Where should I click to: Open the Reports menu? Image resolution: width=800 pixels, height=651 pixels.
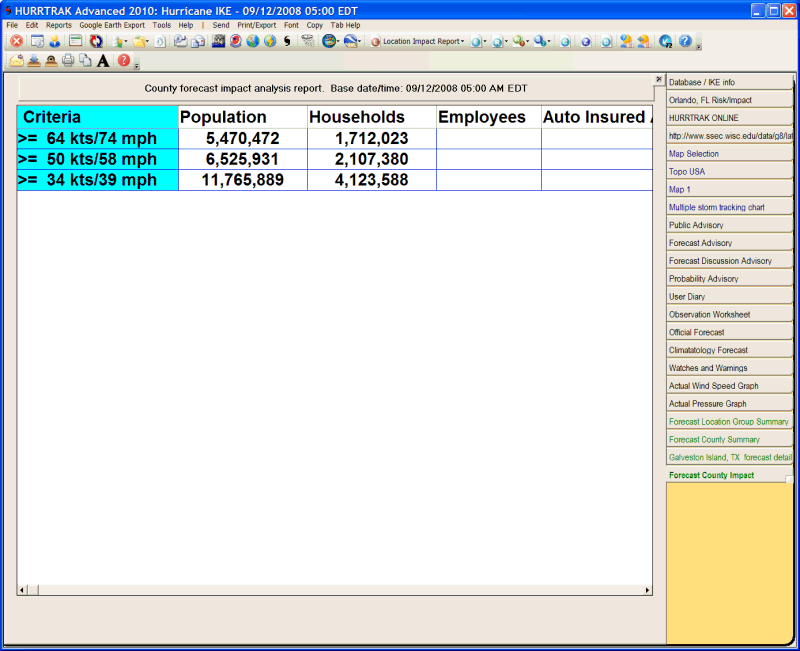59,24
